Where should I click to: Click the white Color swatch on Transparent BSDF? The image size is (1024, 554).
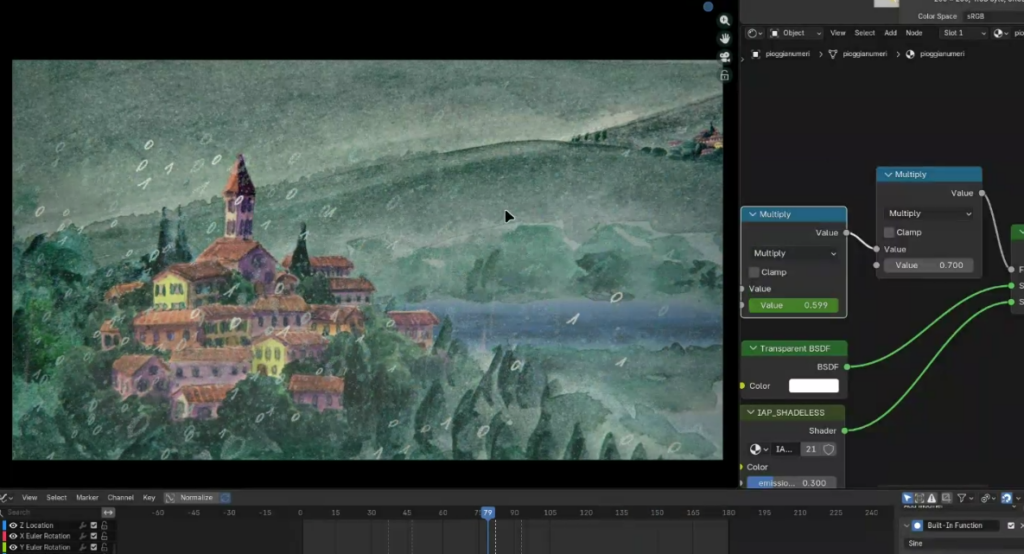pos(813,386)
